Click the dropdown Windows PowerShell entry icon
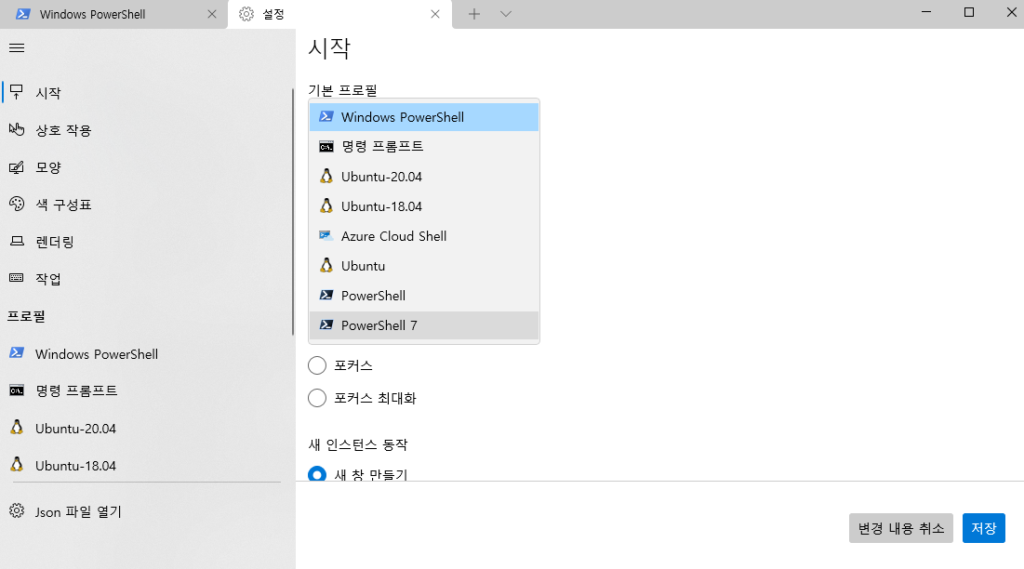This screenshot has width=1024, height=569. pyautogui.click(x=326, y=116)
